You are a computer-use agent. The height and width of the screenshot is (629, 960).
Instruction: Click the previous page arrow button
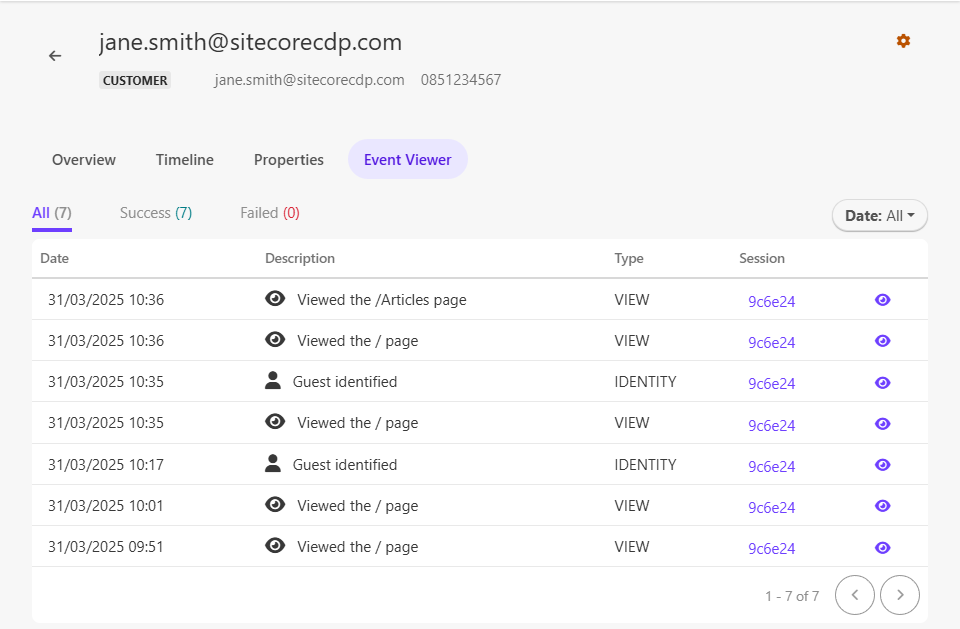tap(855, 595)
